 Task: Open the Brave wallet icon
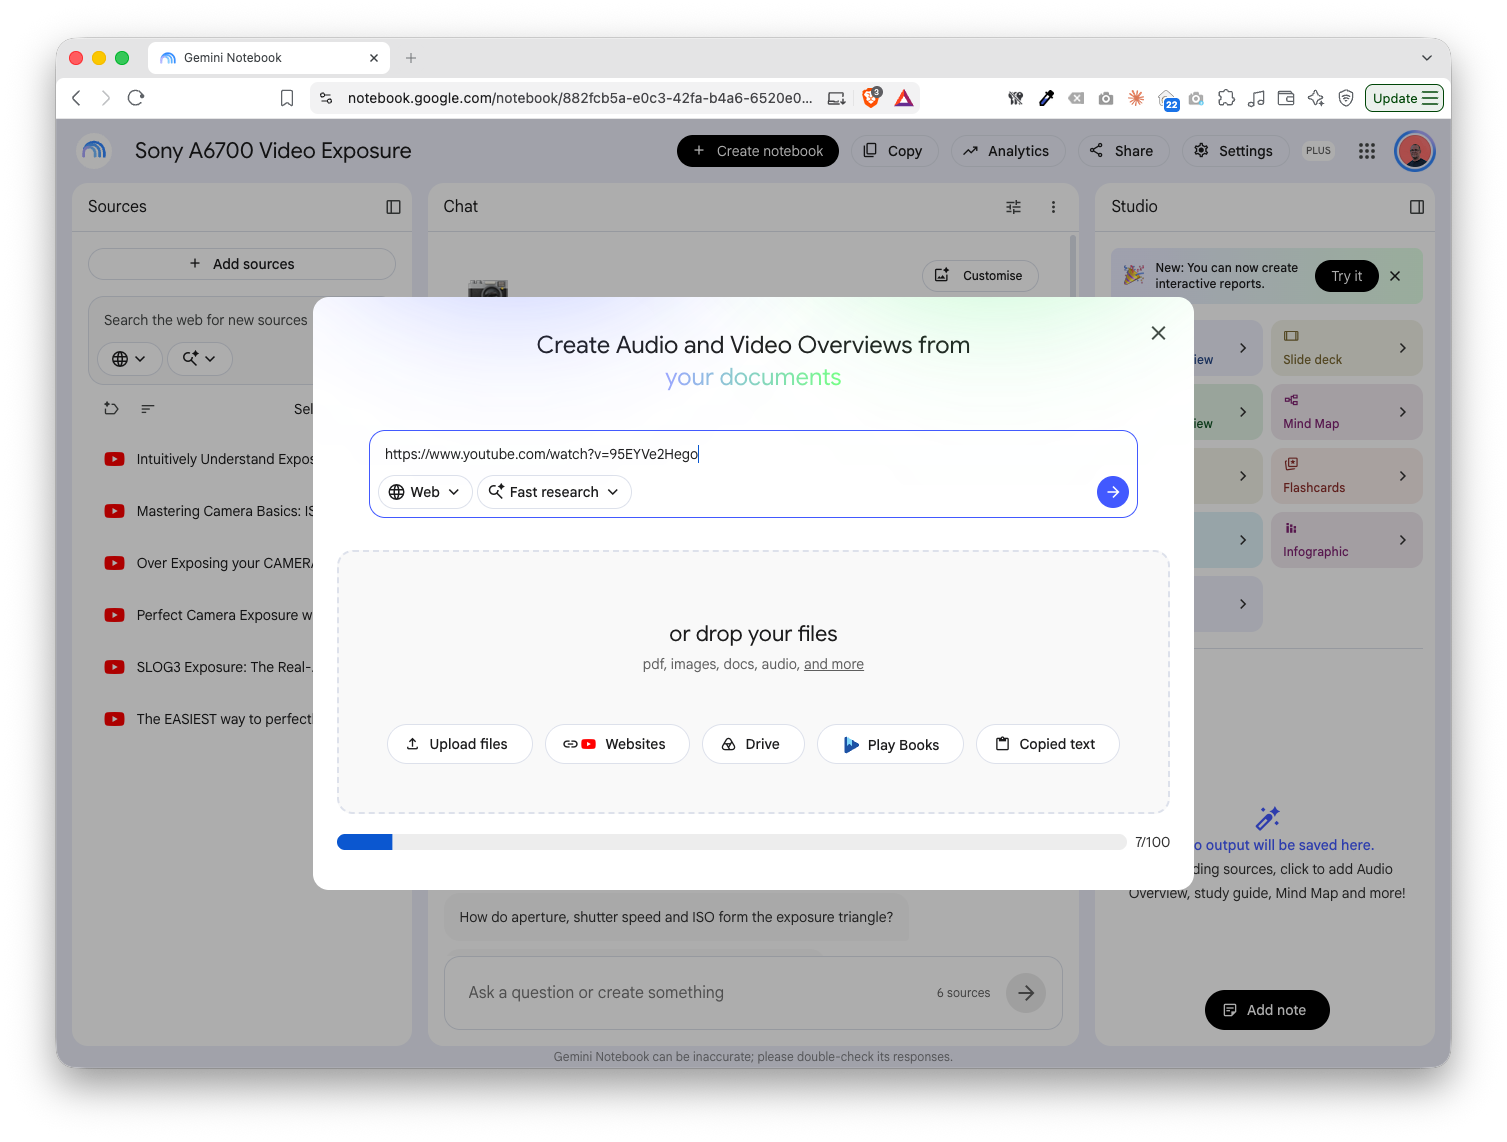click(1286, 98)
